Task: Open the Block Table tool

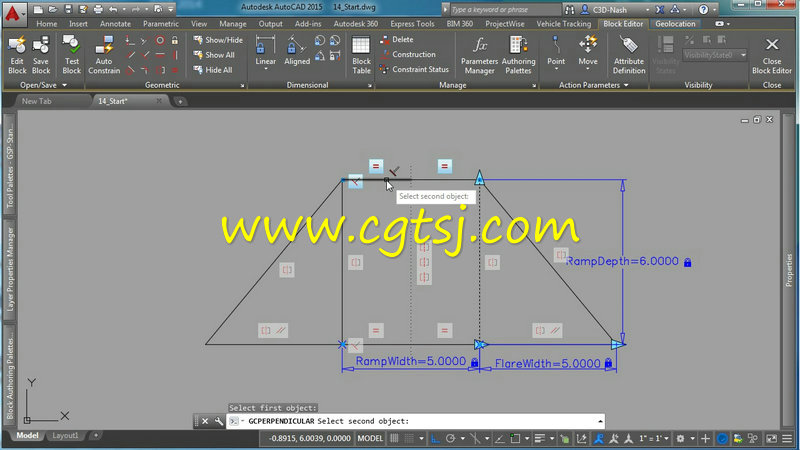Action: [x=361, y=55]
